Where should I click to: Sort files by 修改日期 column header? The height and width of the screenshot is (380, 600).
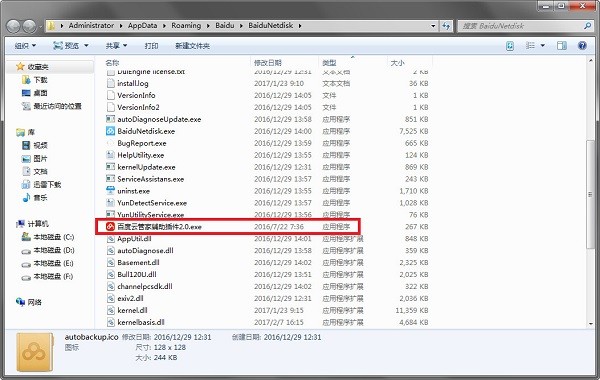(x=268, y=63)
